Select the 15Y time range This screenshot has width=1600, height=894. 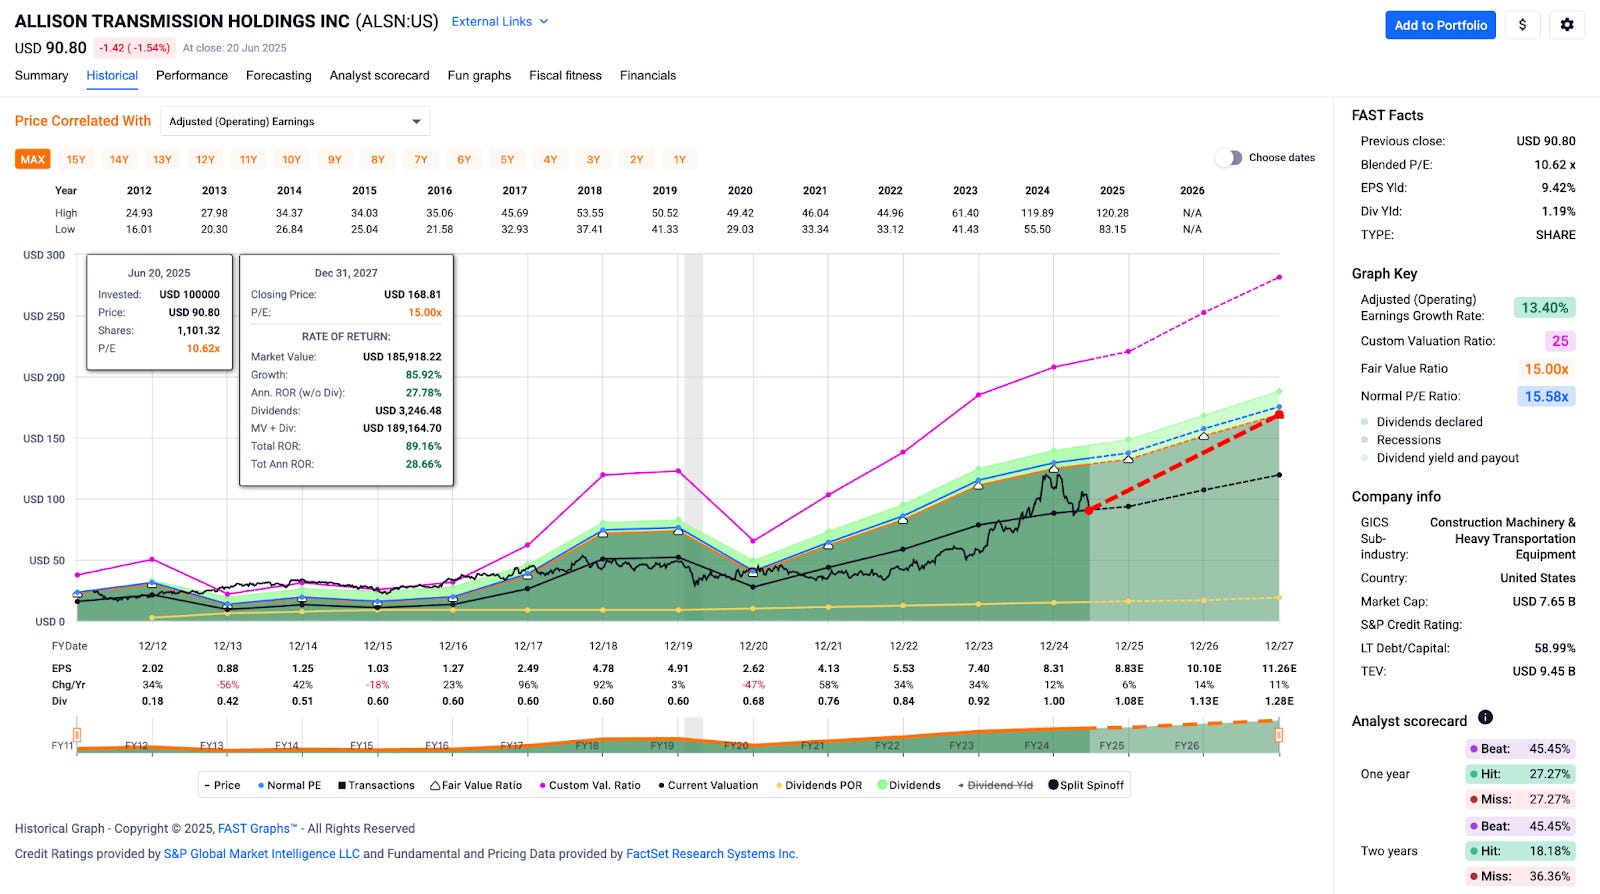(76, 159)
